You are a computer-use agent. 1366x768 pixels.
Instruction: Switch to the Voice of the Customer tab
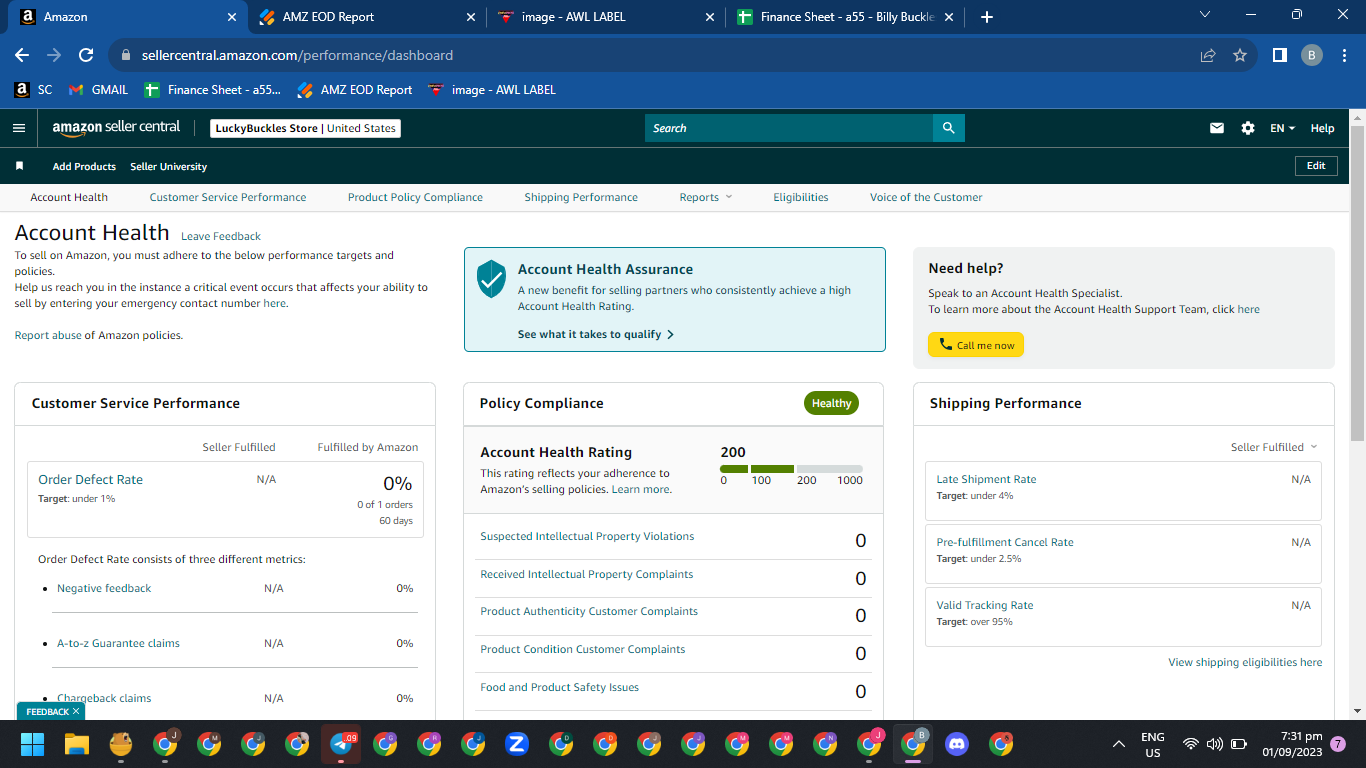(926, 197)
